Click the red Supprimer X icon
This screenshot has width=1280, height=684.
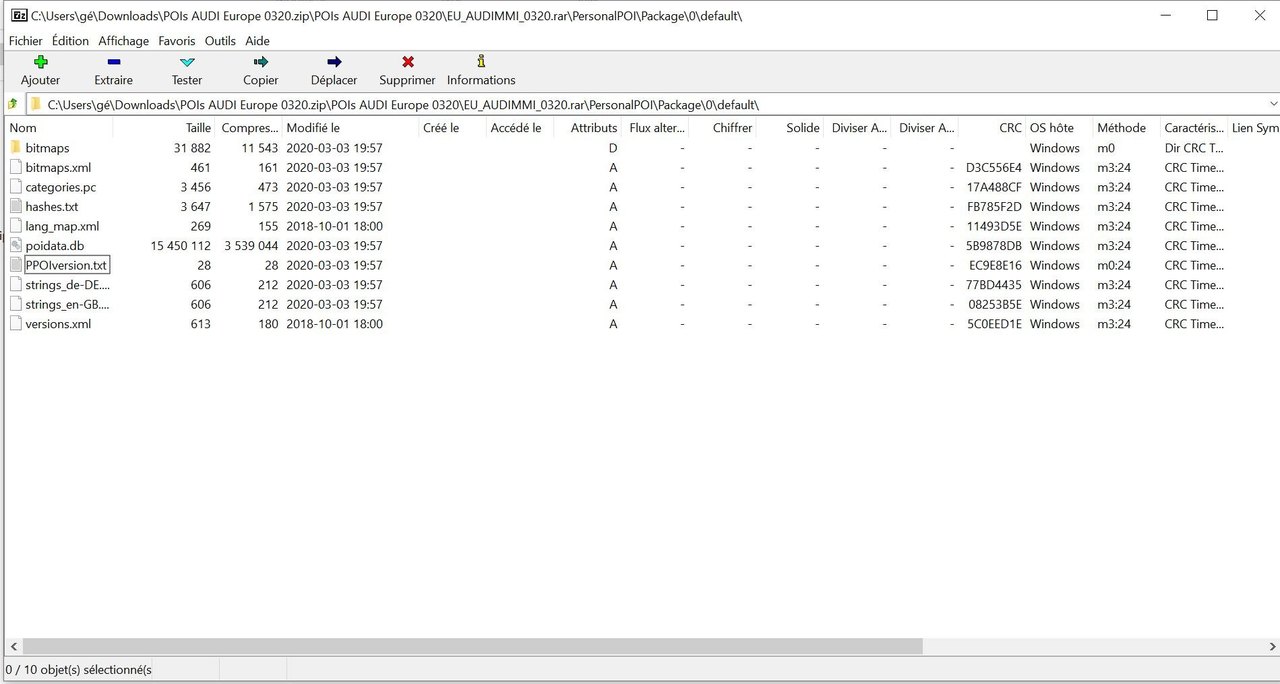[x=407, y=62]
